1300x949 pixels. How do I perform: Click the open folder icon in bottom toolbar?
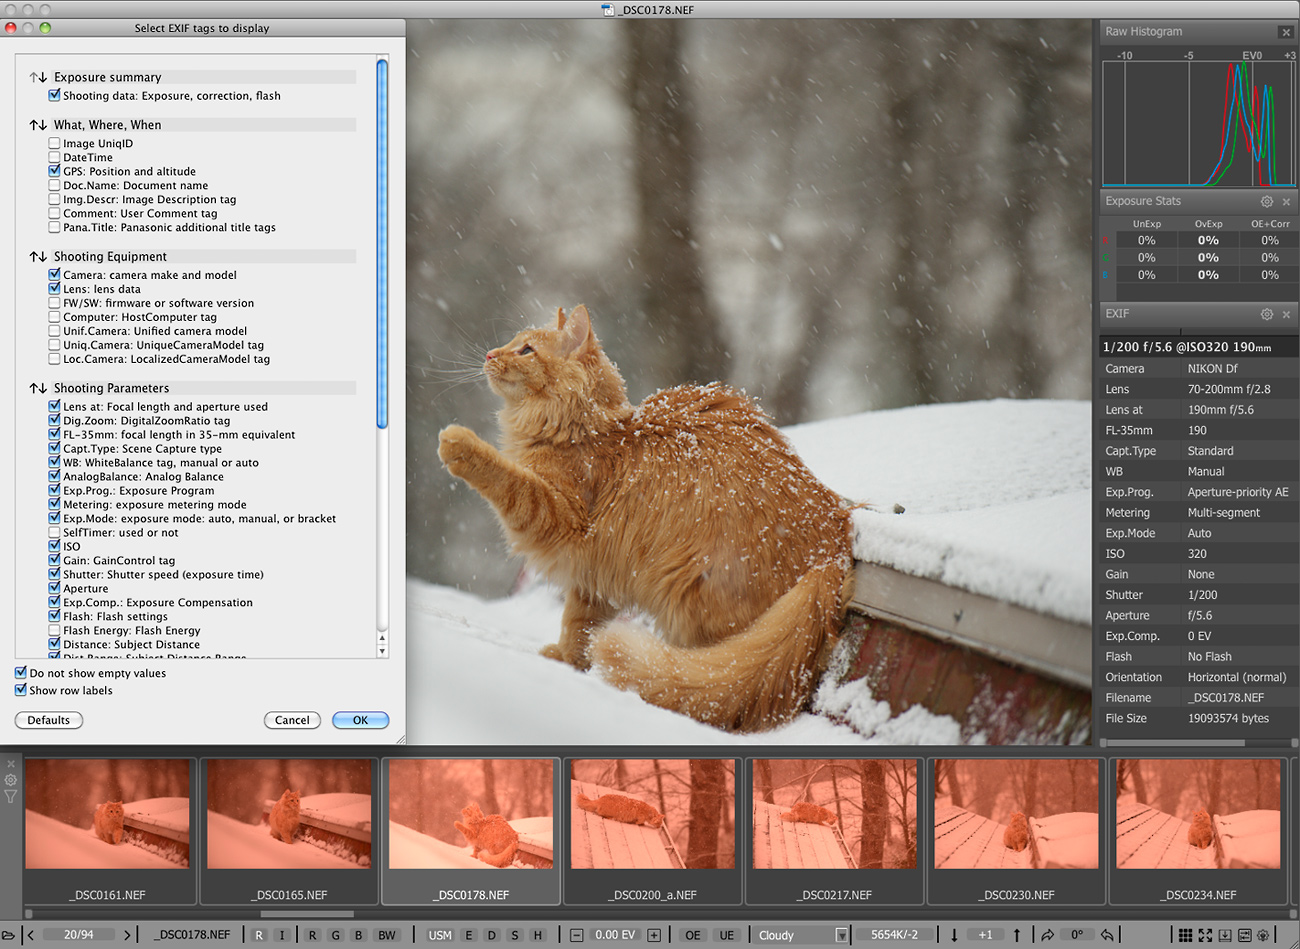[x=9, y=935]
